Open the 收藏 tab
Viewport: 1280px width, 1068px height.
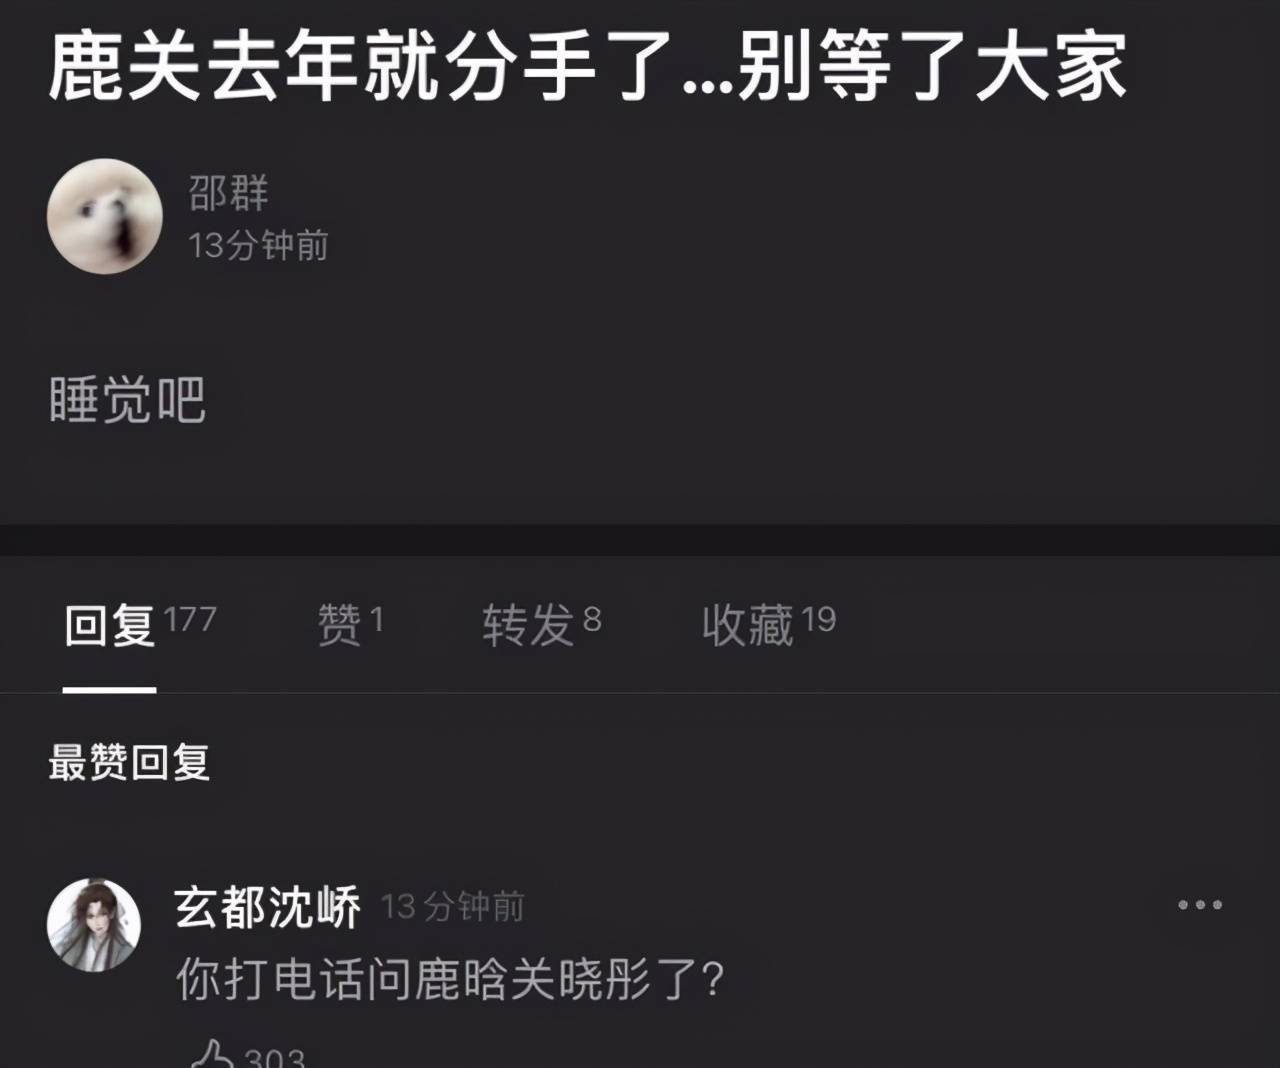click(768, 624)
